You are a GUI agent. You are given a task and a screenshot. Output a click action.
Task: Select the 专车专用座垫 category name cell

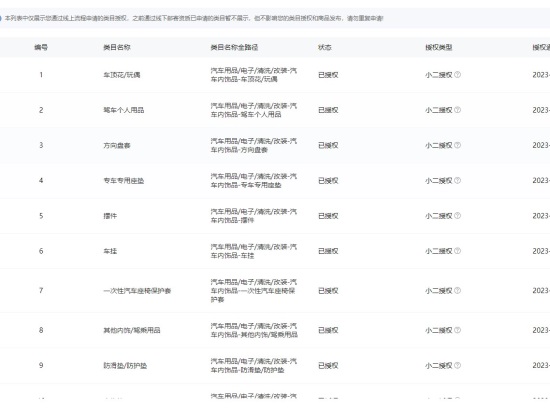[x=123, y=181]
